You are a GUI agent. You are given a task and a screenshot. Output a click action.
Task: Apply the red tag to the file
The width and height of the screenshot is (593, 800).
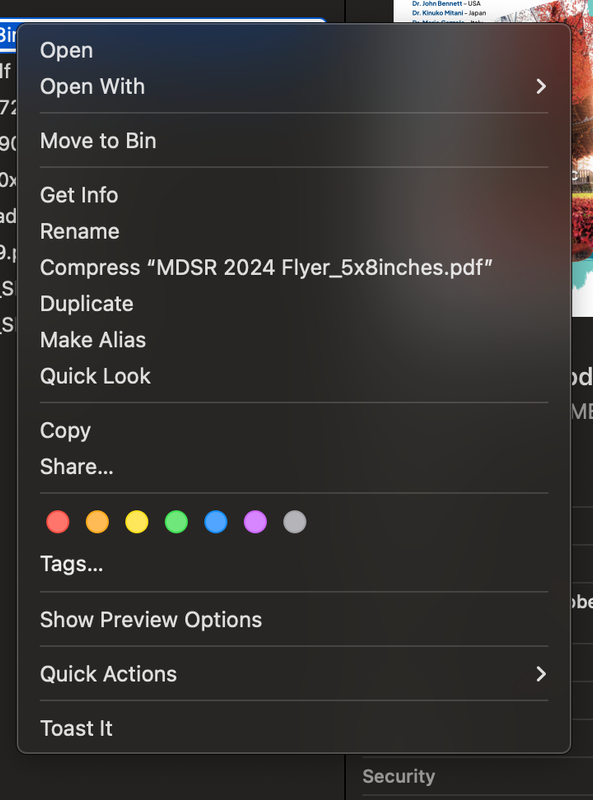click(57, 521)
